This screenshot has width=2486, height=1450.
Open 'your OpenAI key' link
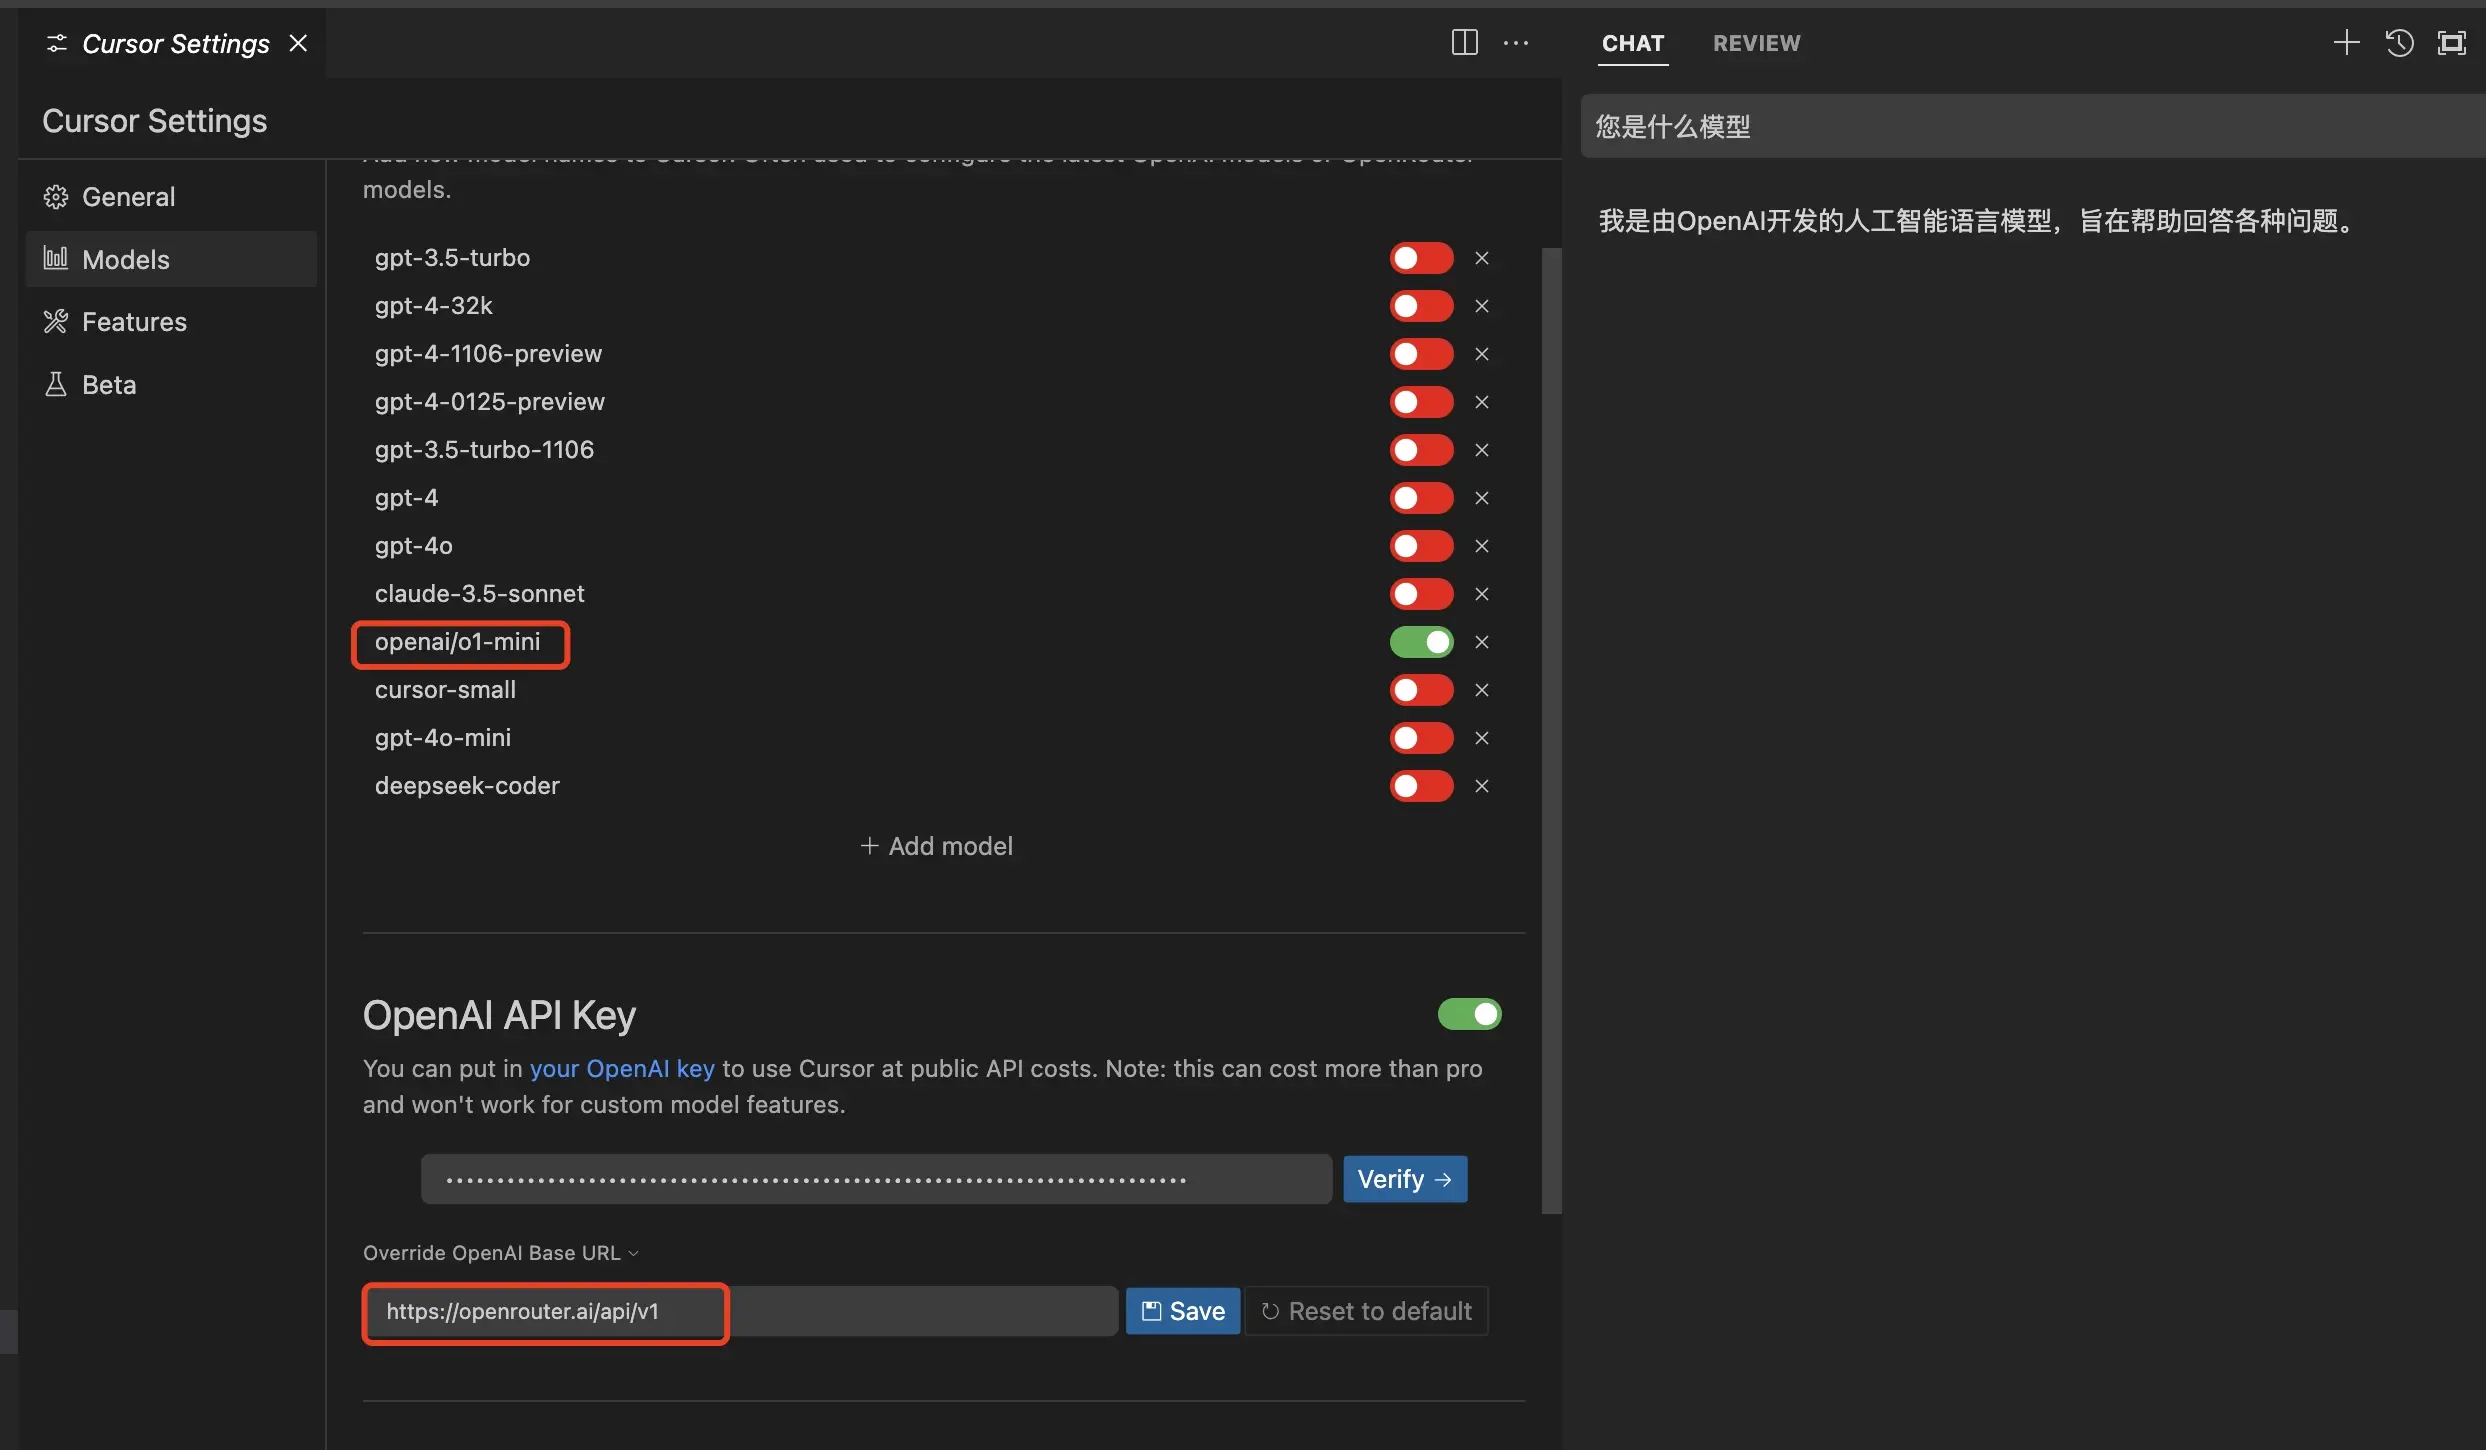click(622, 1069)
